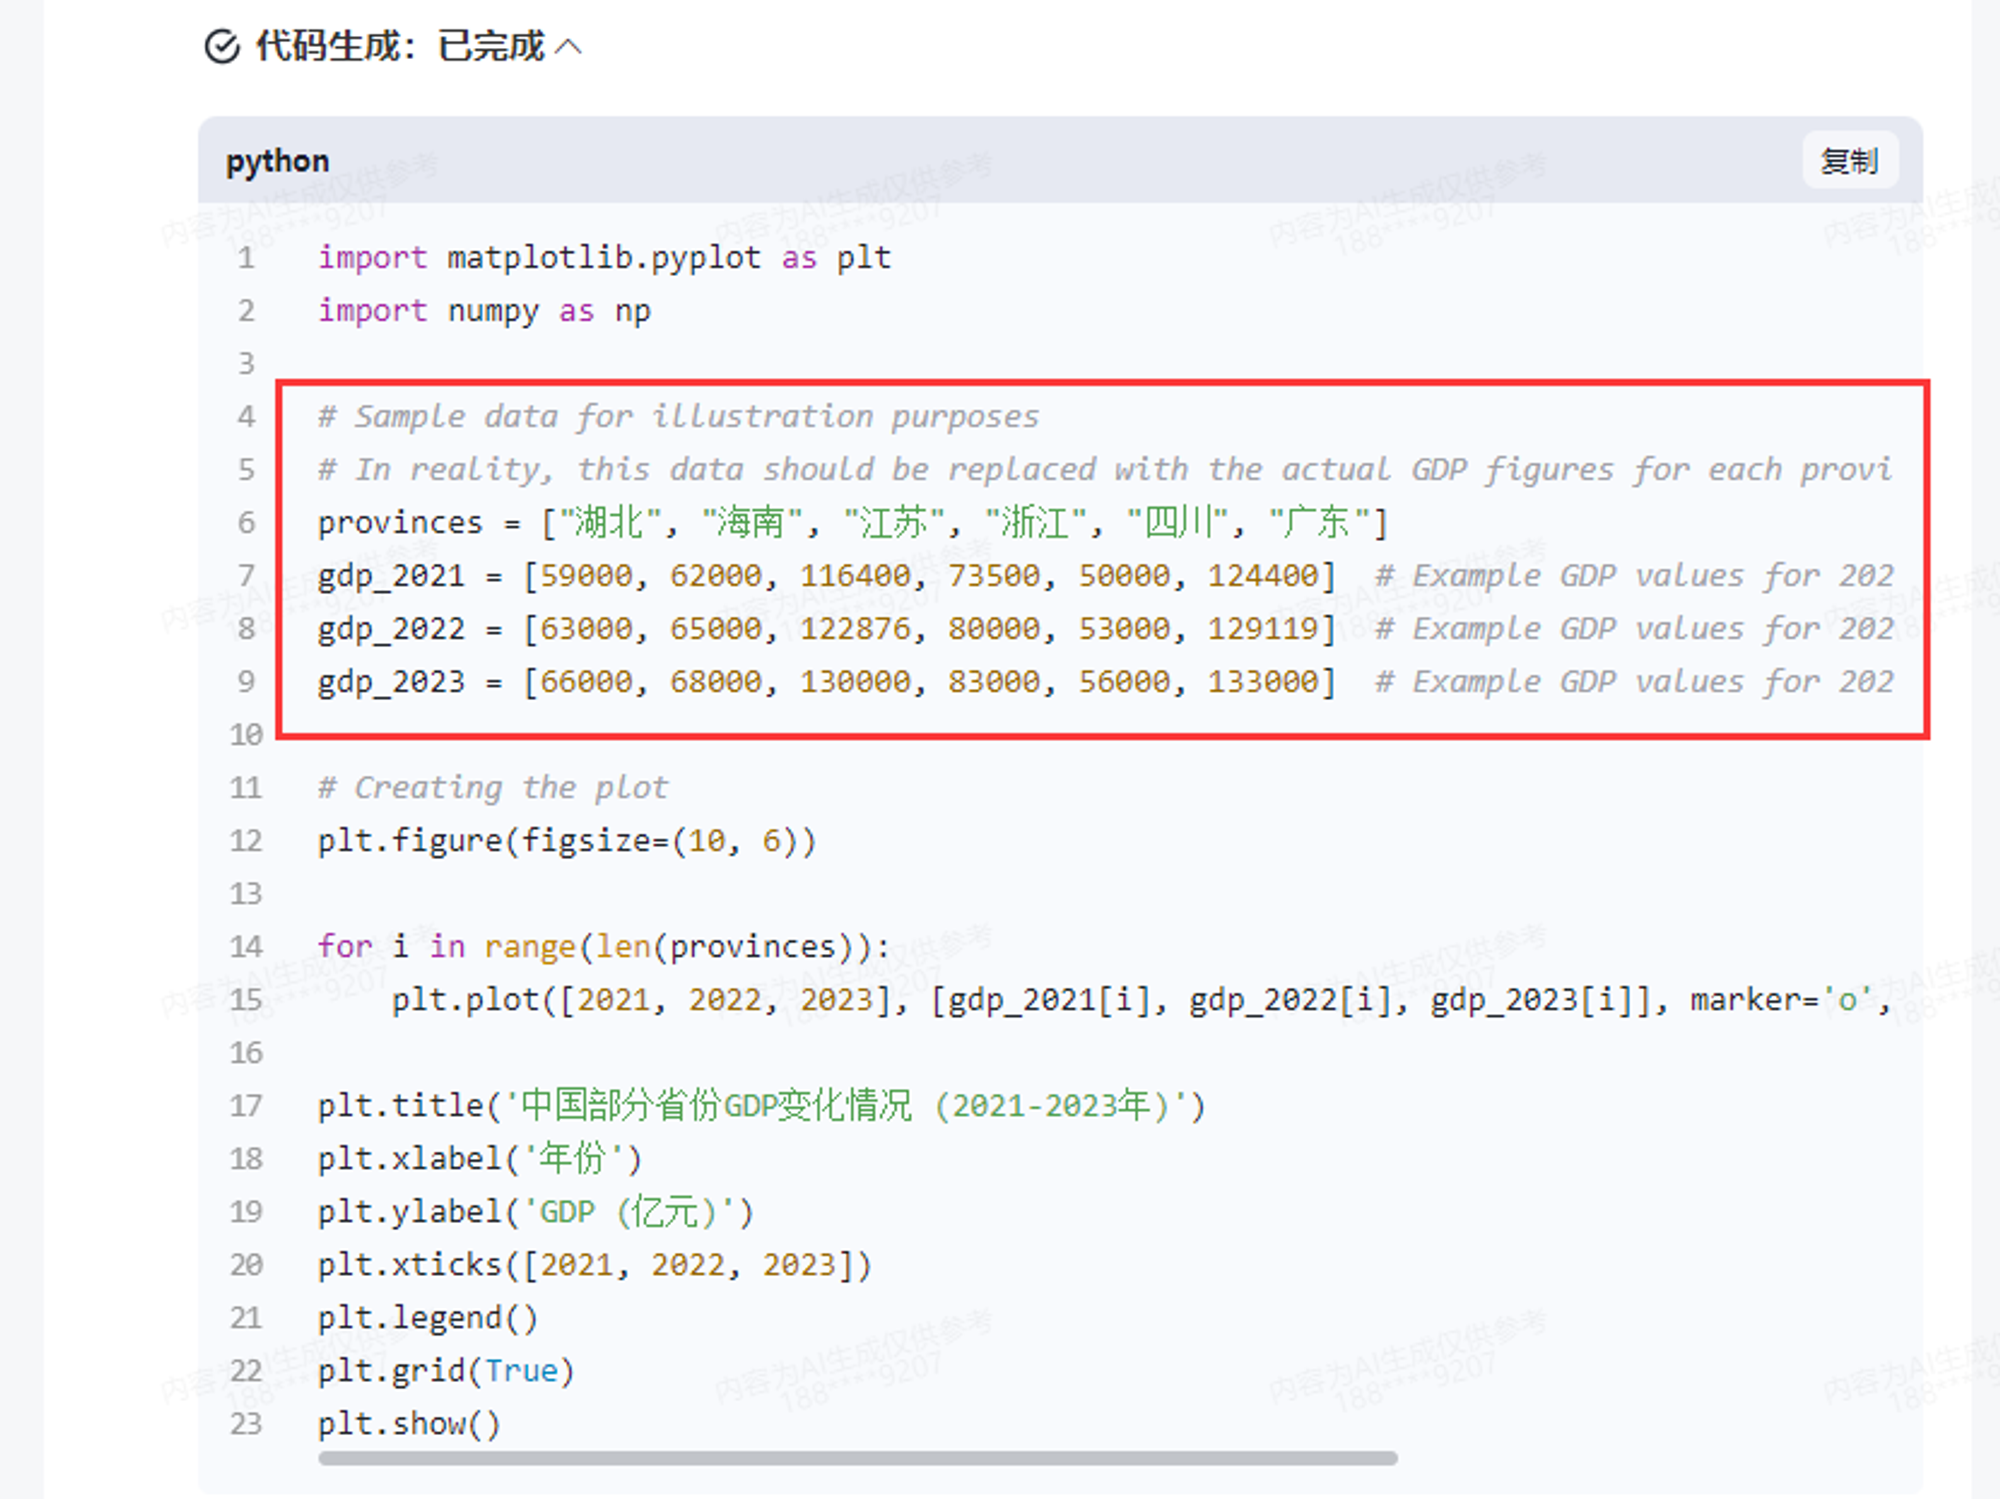2000x1499 pixels.
Task: Click the for i in range line
Action: pos(603,947)
